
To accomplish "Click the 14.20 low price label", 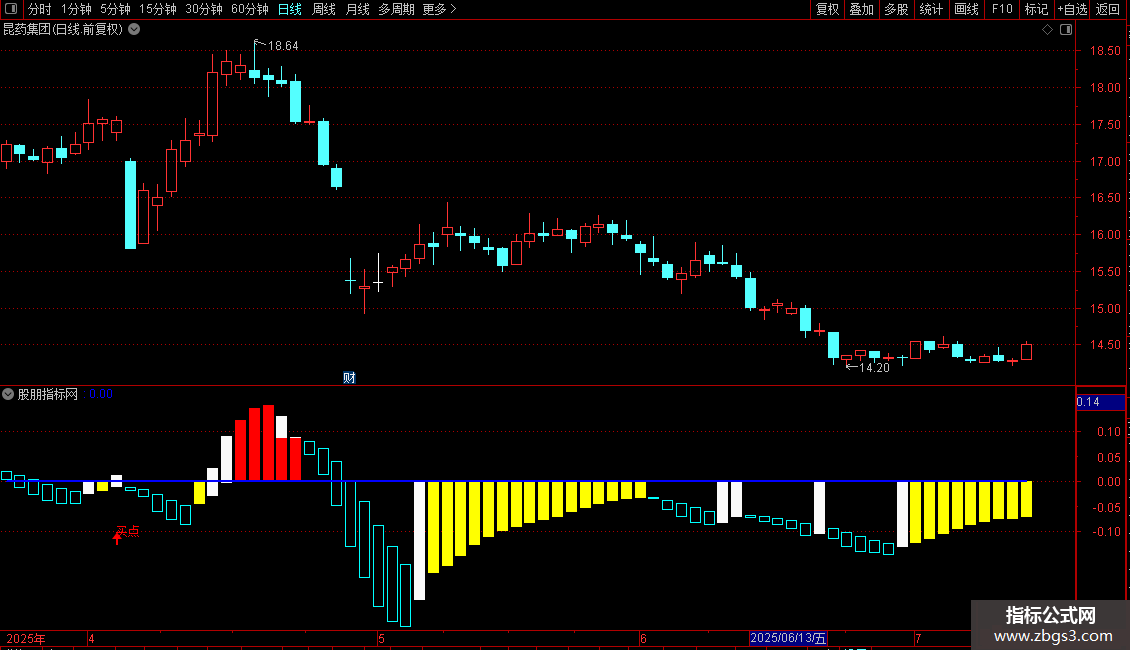I will (x=874, y=368).
